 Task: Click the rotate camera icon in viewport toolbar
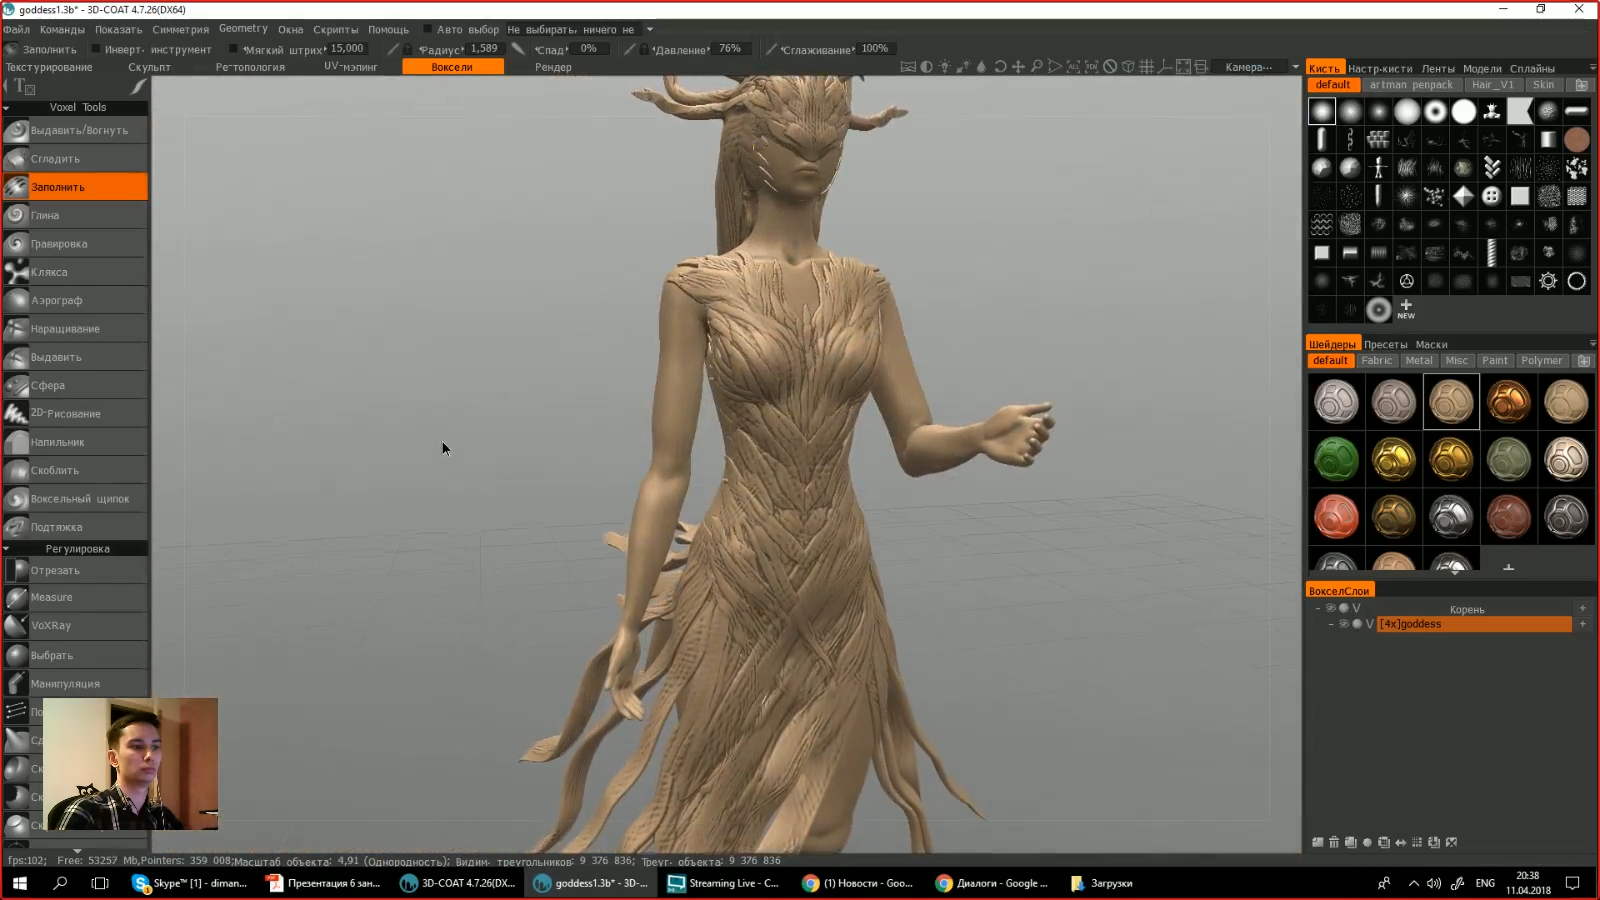[x=1000, y=67]
